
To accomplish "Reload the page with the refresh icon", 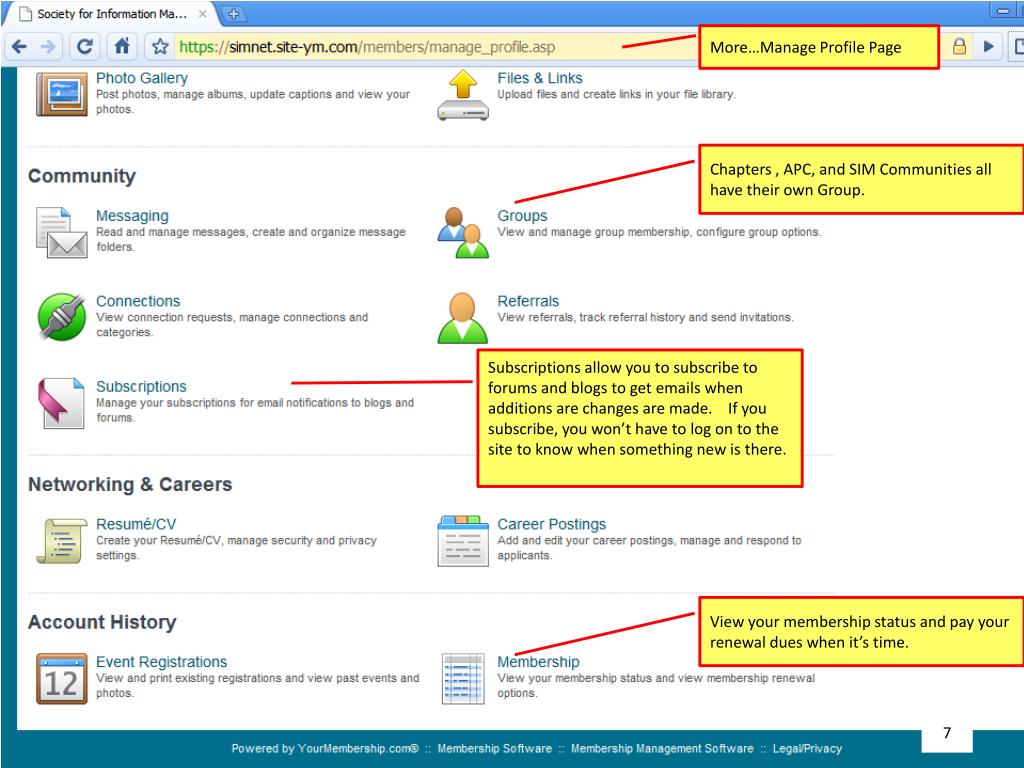I will (84, 46).
